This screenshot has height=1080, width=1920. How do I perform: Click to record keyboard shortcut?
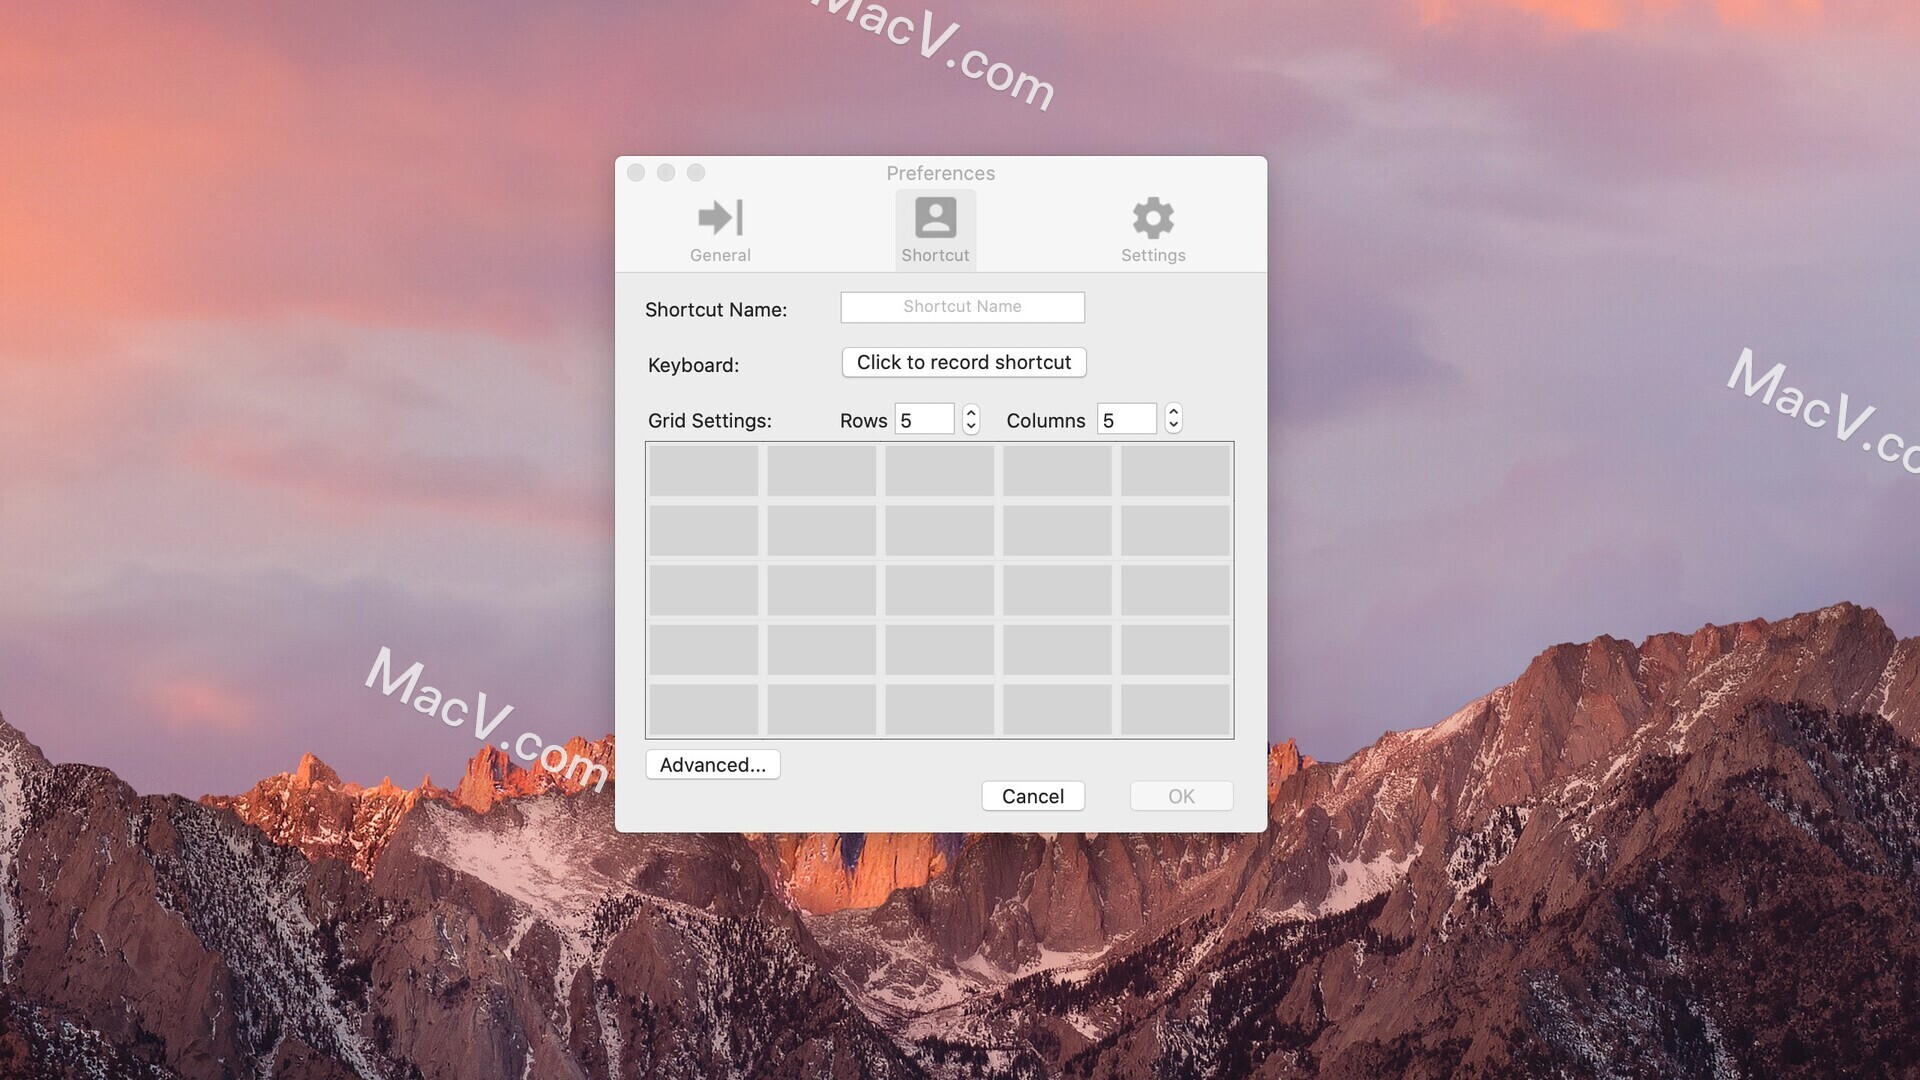(x=963, y=361)
